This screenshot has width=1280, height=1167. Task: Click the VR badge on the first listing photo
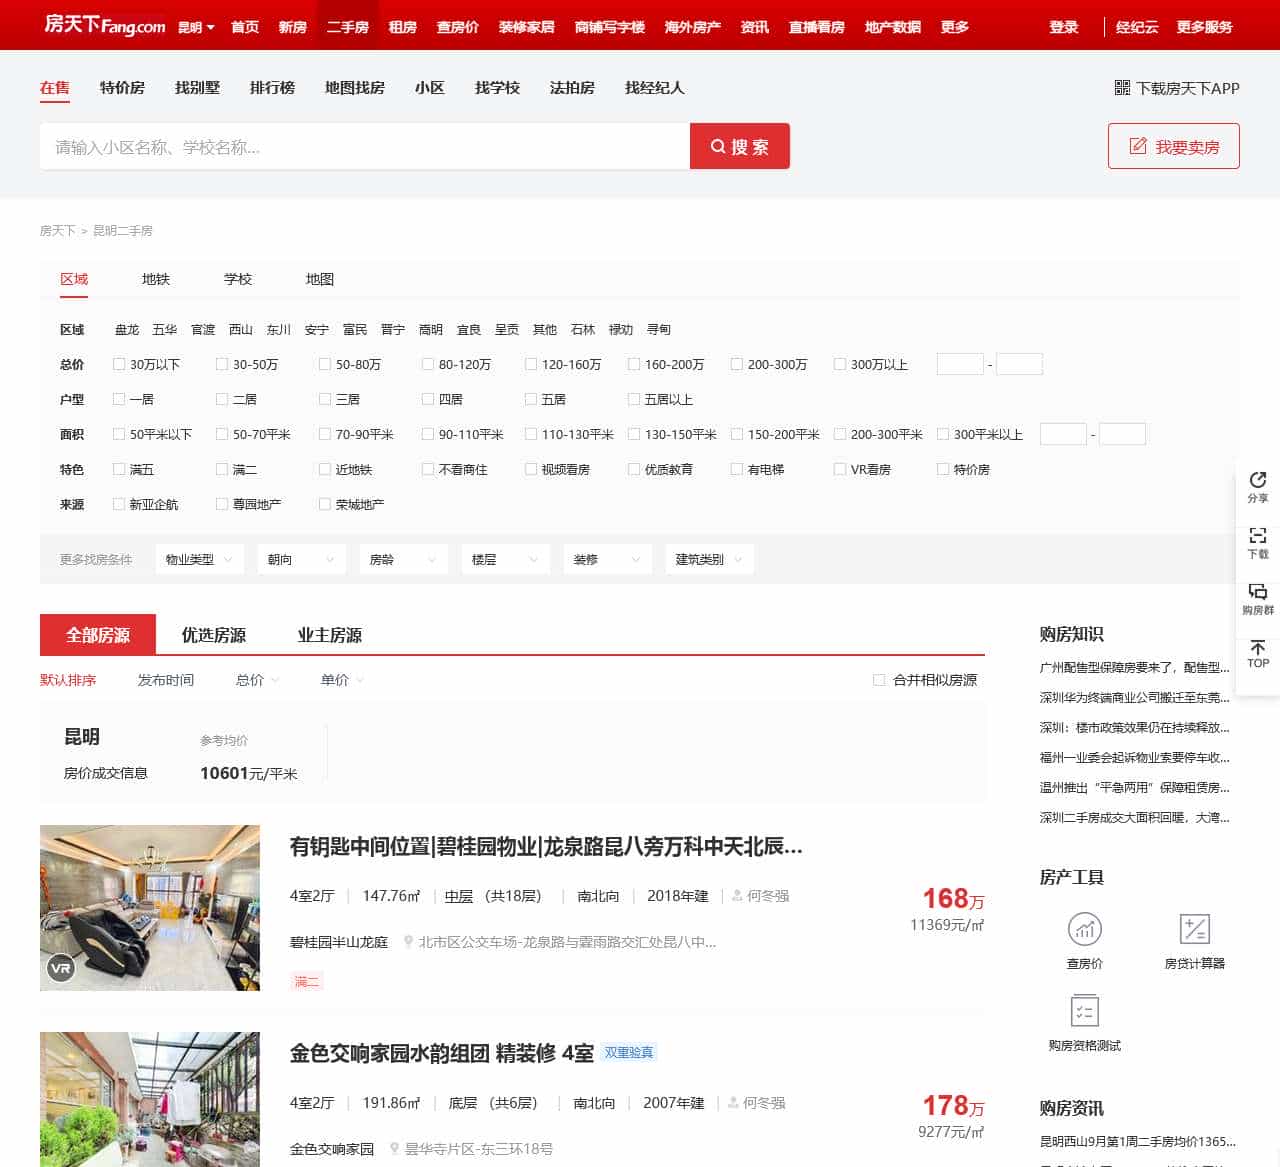[61, 968]
